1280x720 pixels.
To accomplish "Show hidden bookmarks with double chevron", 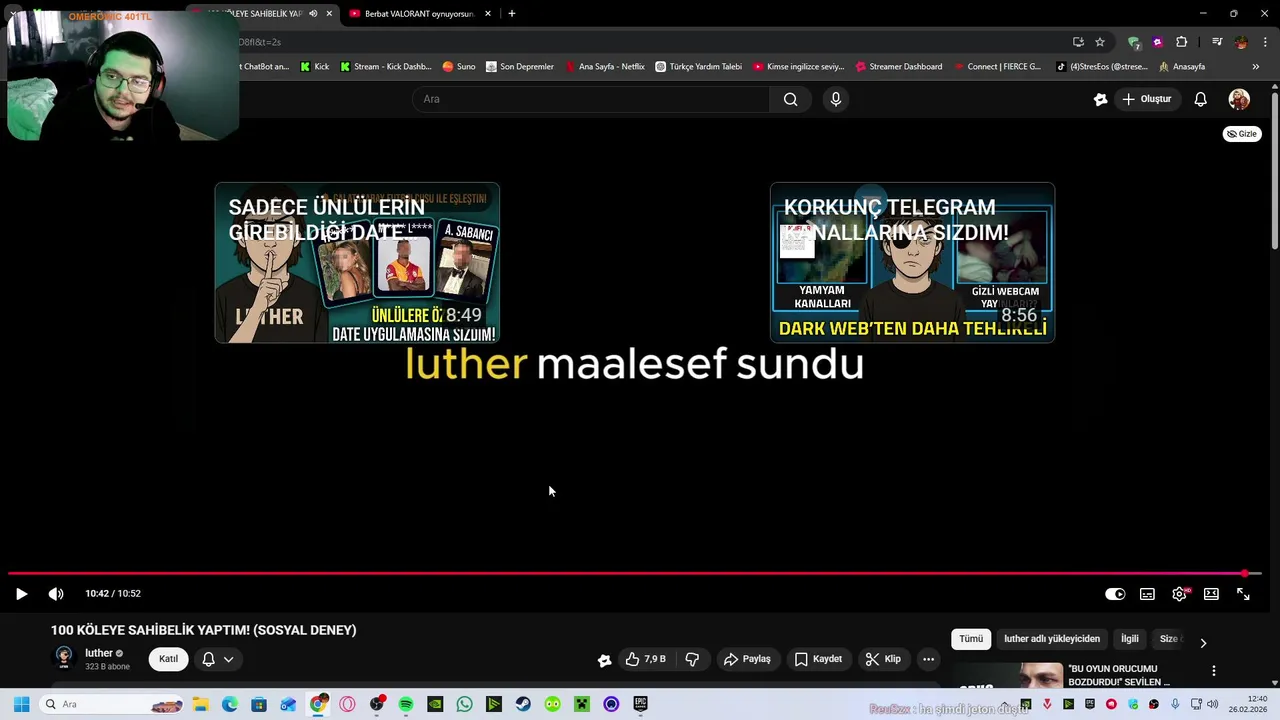I will [1256, 67].
